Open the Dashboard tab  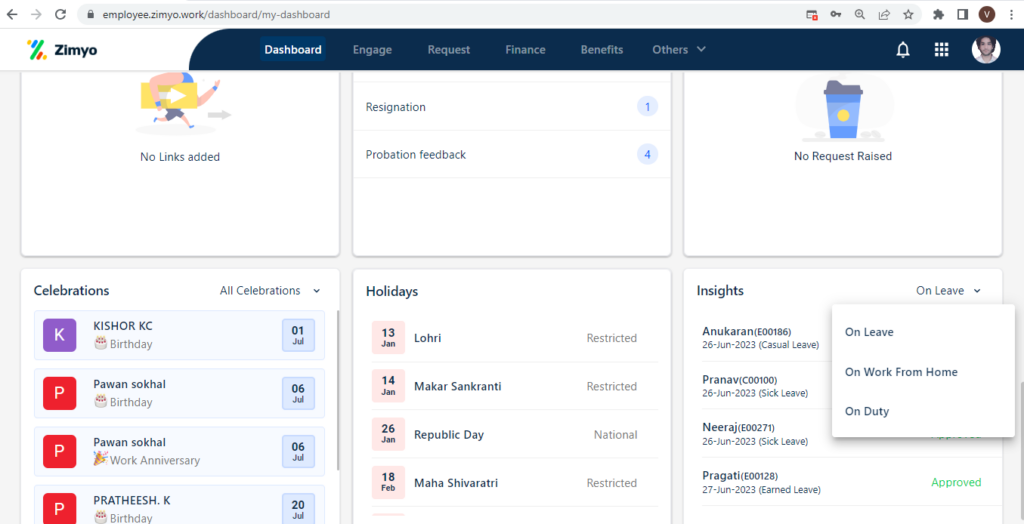[x=293, y=50]
